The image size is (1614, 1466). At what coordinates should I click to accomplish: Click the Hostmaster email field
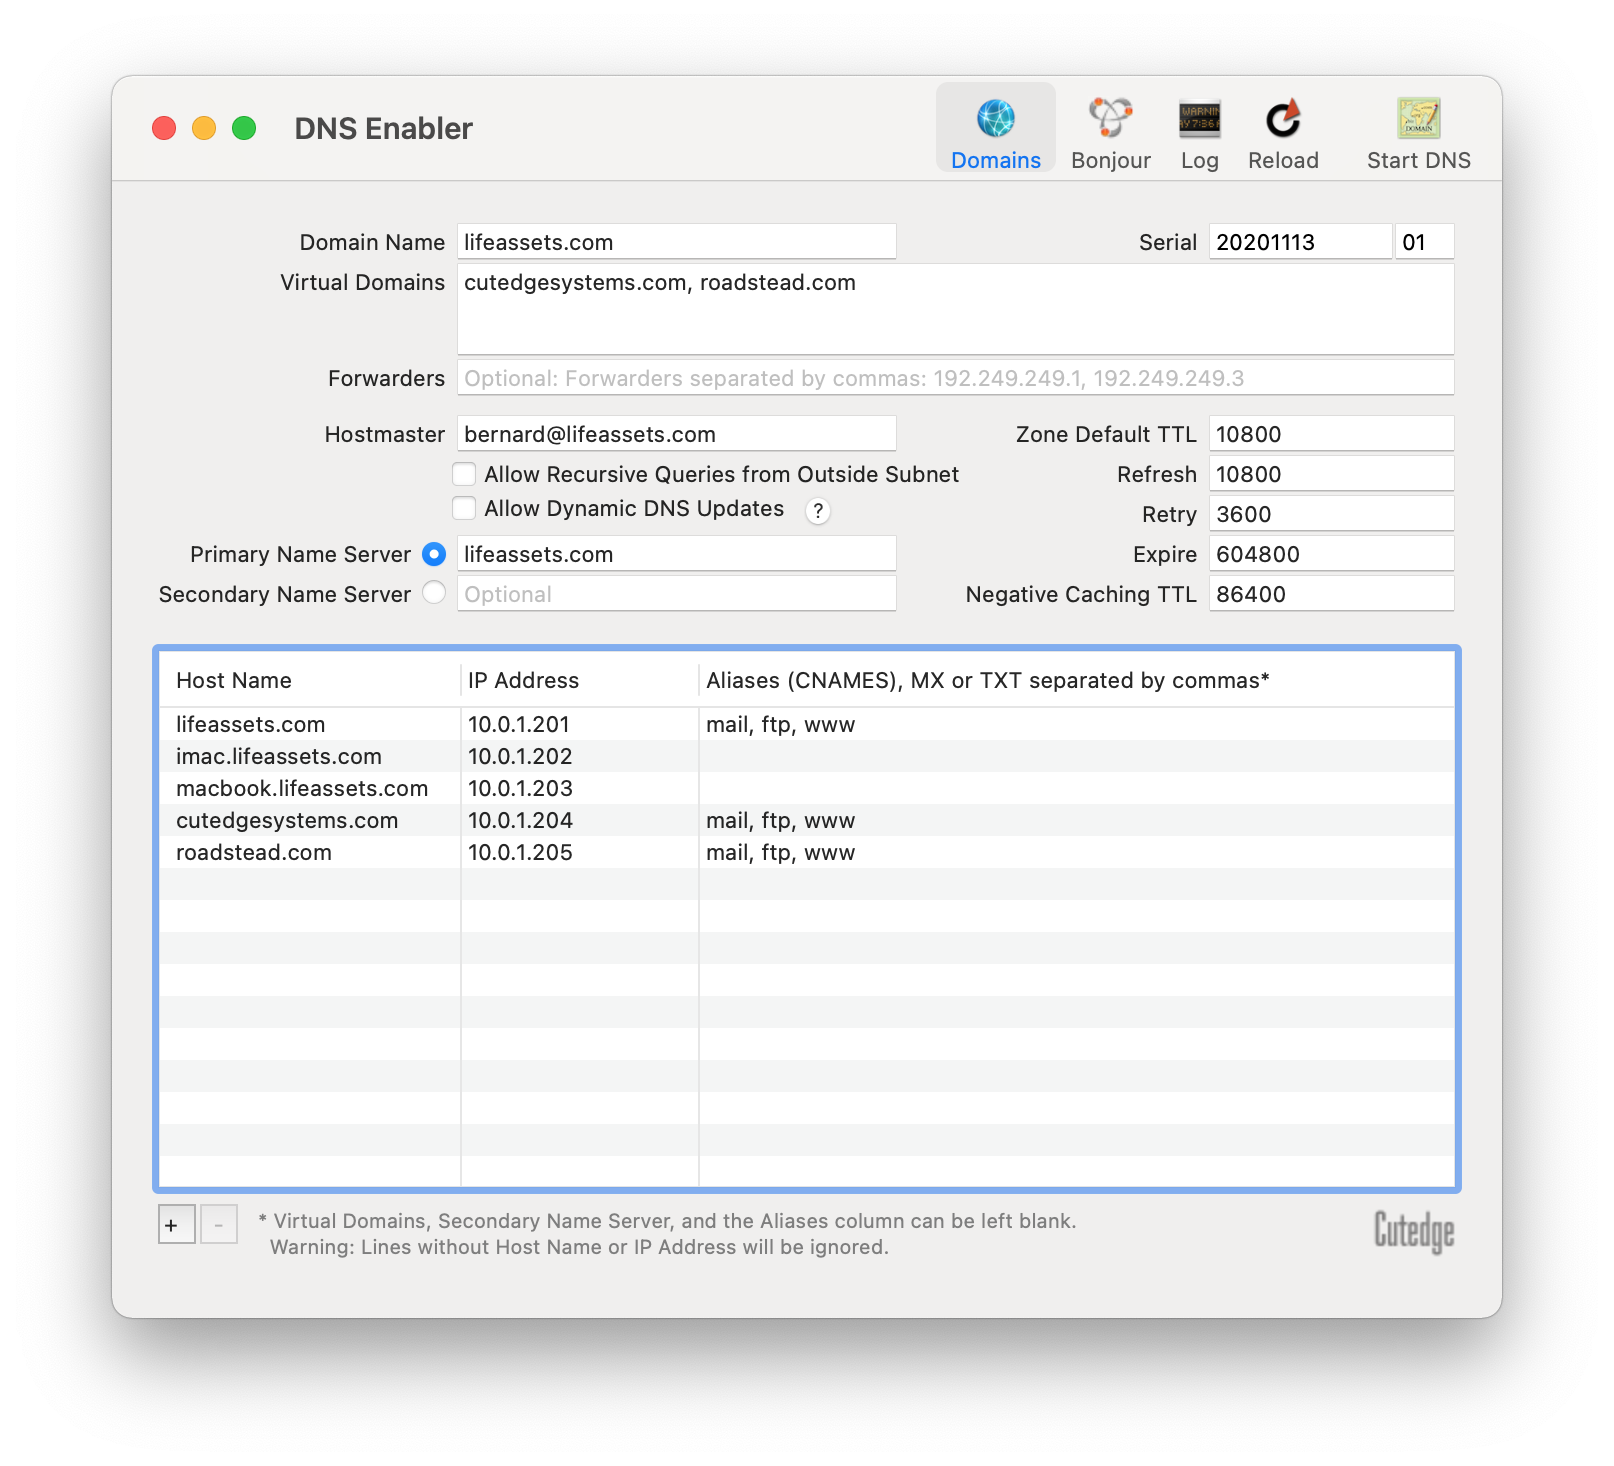pos(676,434)
